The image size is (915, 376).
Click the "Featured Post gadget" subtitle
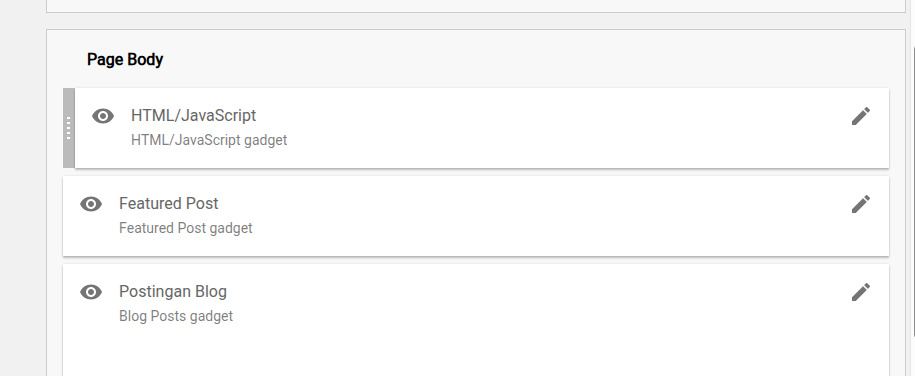186,228
